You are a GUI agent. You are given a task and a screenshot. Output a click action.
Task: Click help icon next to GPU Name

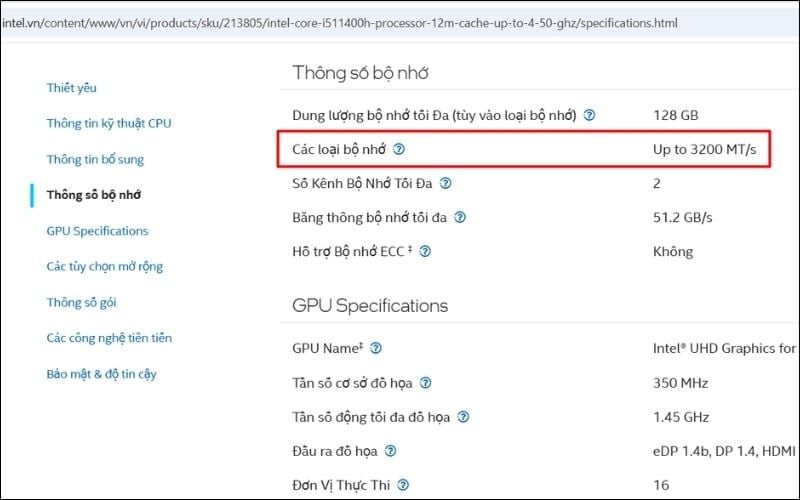[376, 348]
